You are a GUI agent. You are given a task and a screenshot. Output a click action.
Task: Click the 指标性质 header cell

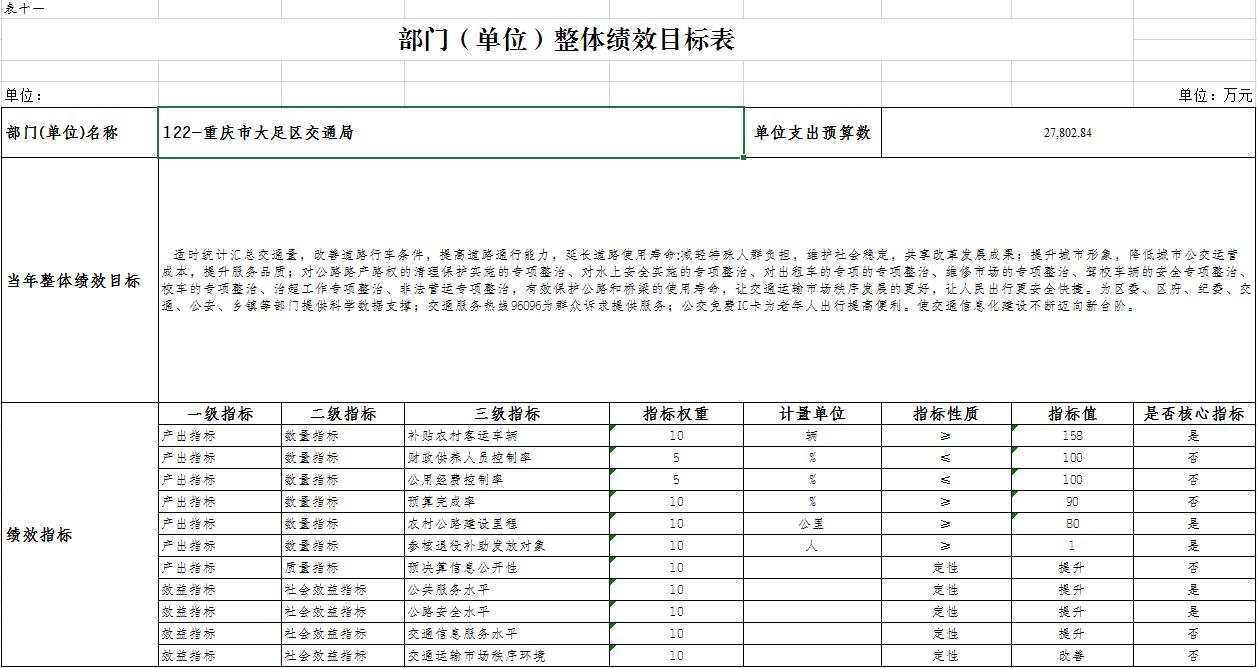(x=946, y=414)
